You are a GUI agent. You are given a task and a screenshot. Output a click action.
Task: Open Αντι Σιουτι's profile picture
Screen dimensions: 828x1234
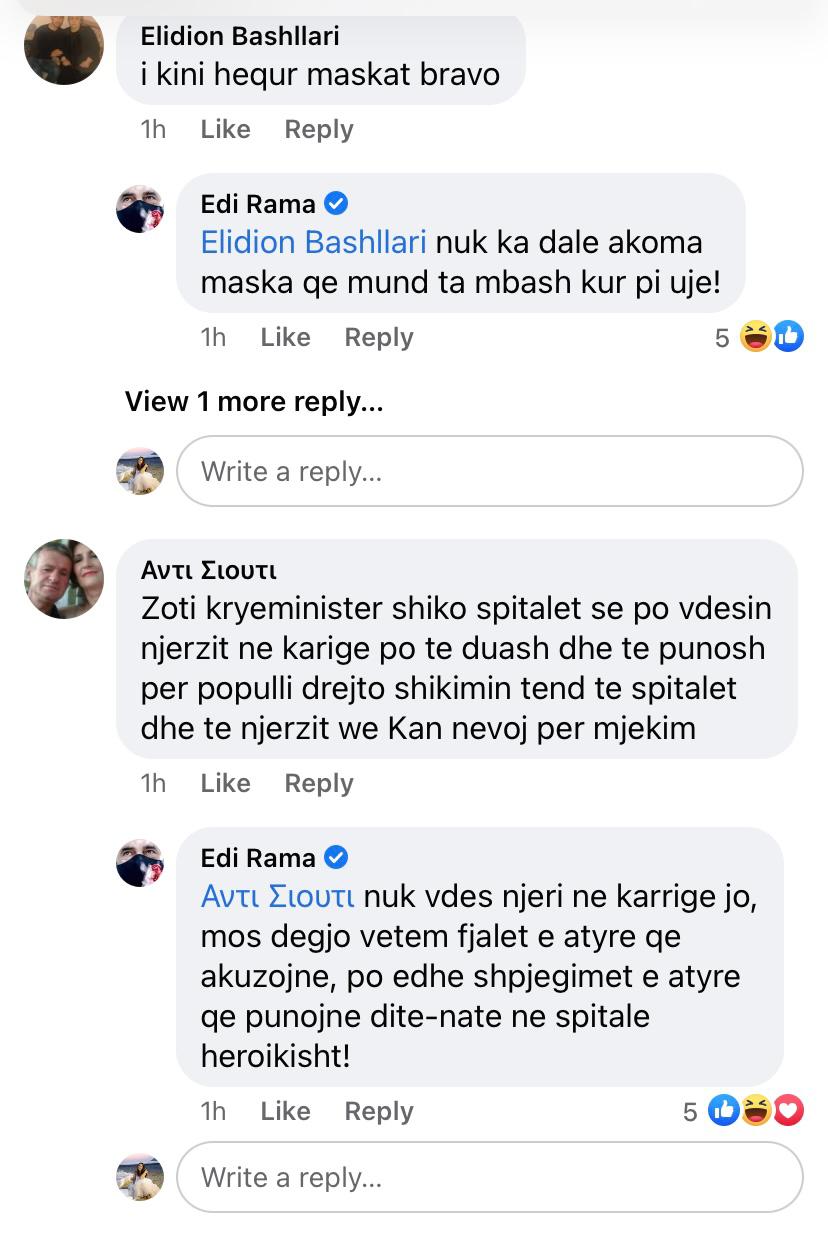coord(64,579)
